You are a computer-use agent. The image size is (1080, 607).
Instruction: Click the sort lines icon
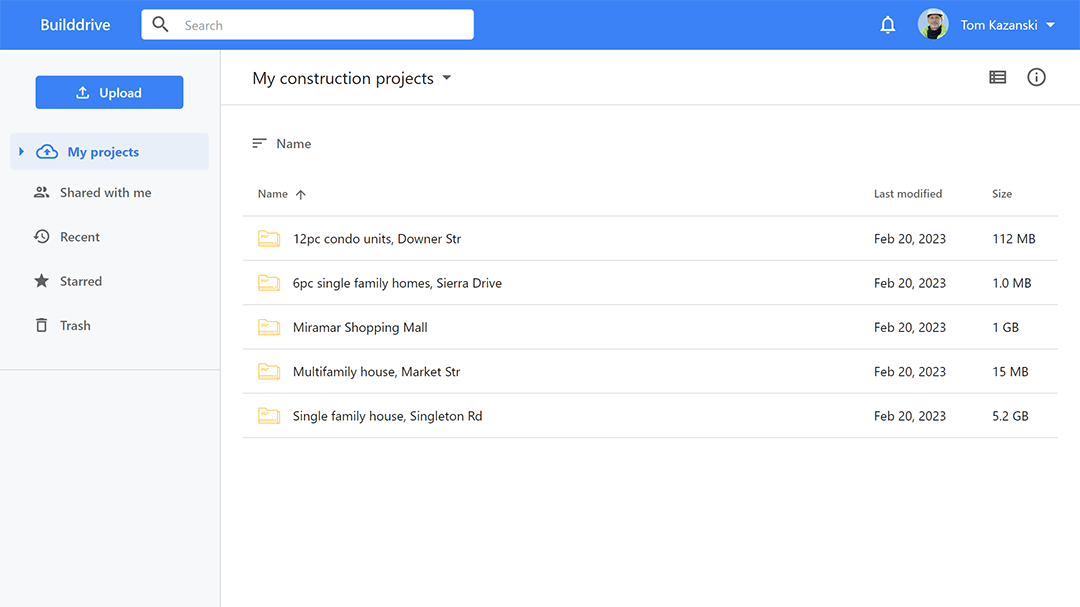click(x=259, y=143)
